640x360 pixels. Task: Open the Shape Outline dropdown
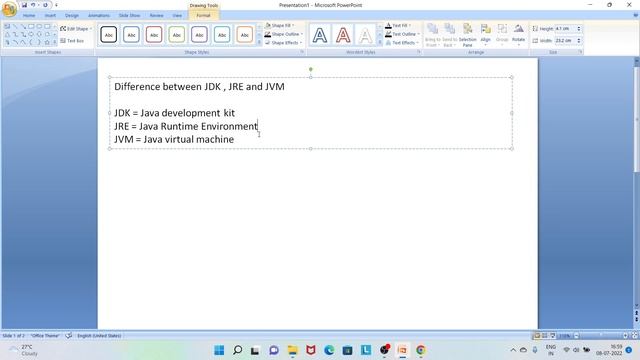(x=284, y=34)
